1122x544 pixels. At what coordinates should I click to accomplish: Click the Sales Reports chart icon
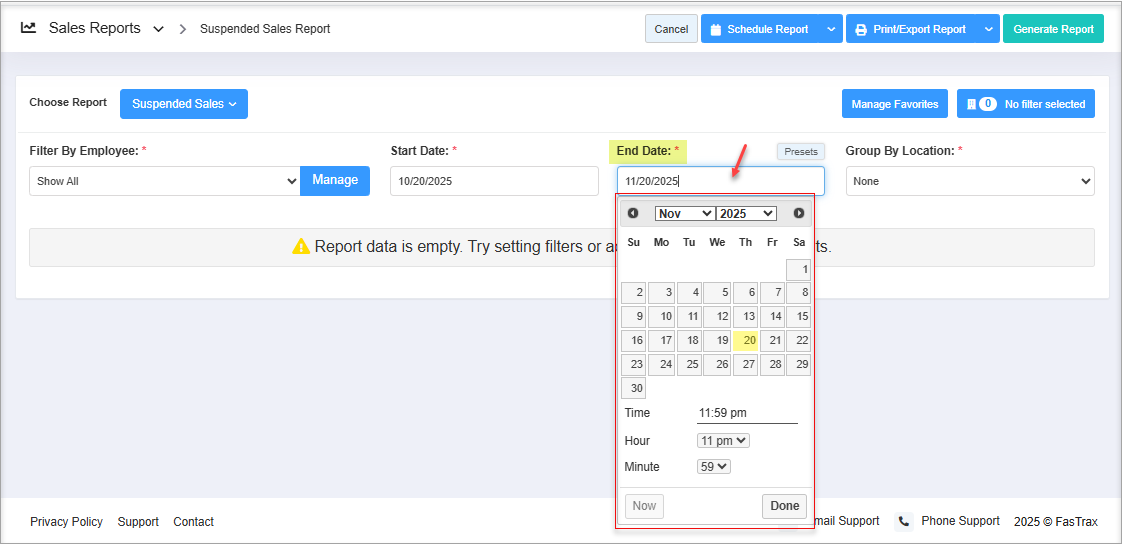click(29, 28)
